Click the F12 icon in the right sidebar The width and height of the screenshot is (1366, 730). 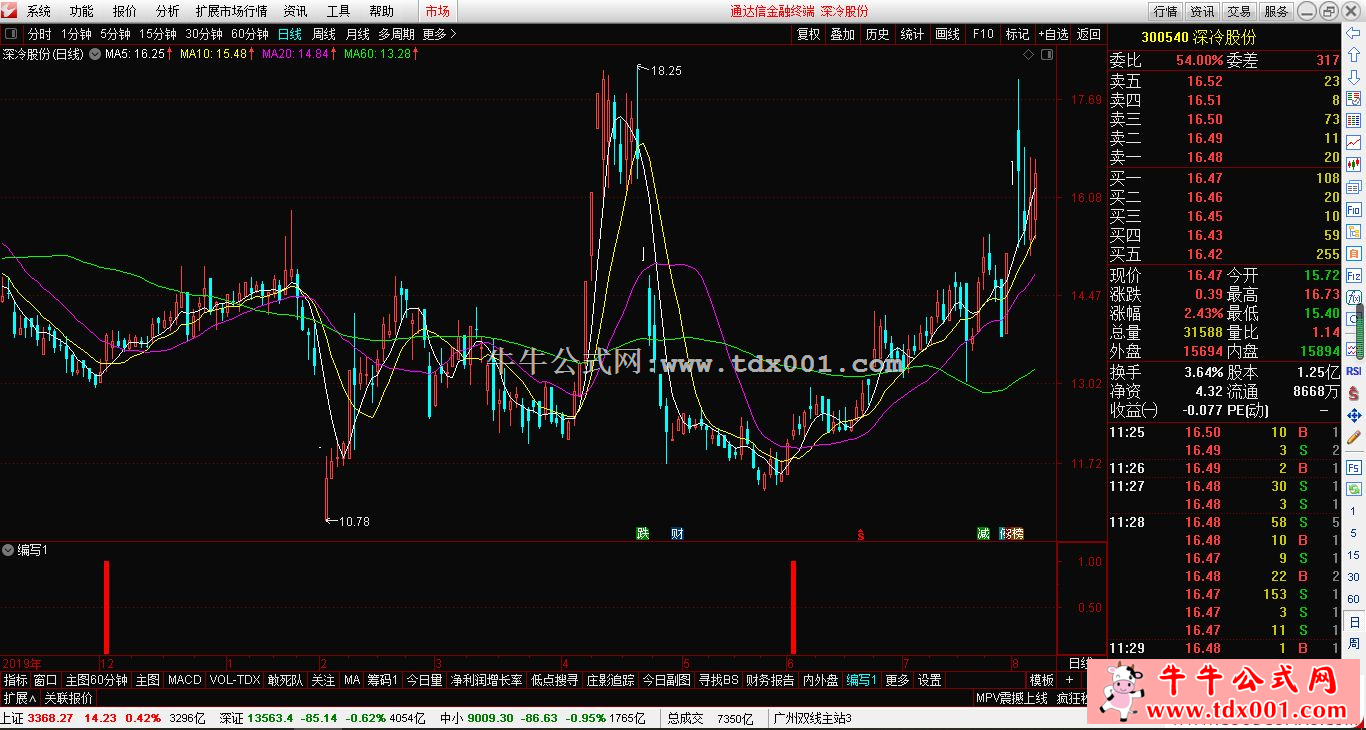click(1354, 274)
